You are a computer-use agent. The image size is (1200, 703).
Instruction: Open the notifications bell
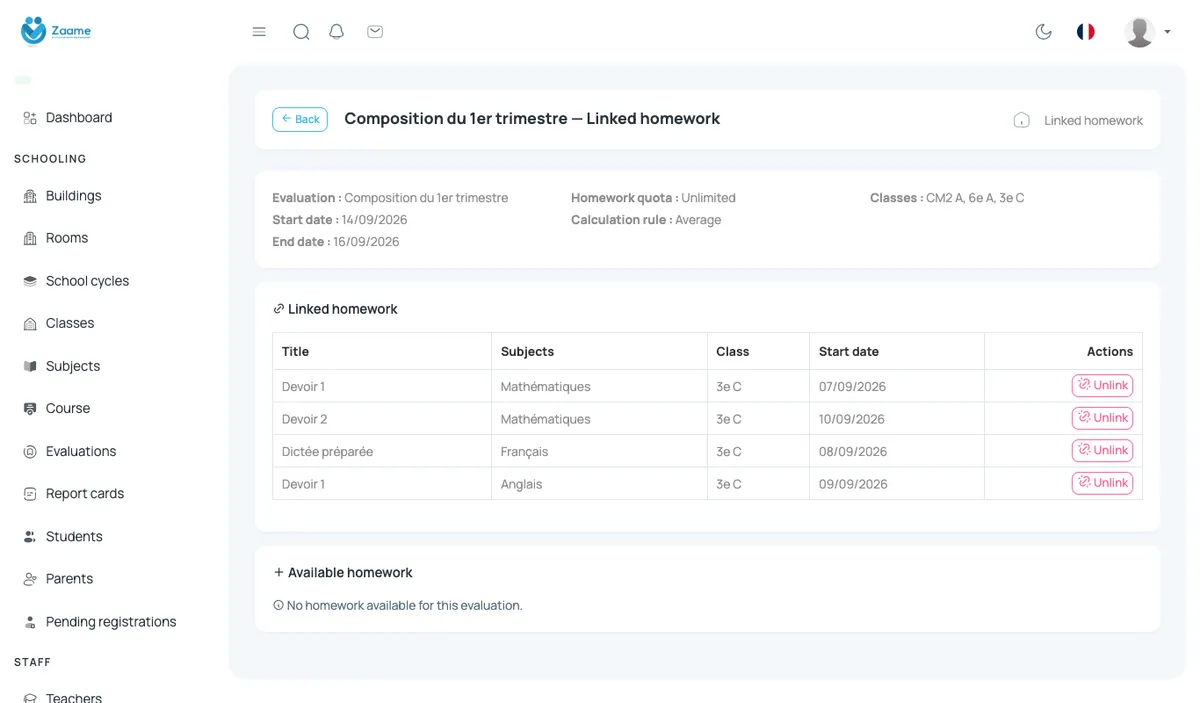337,32
